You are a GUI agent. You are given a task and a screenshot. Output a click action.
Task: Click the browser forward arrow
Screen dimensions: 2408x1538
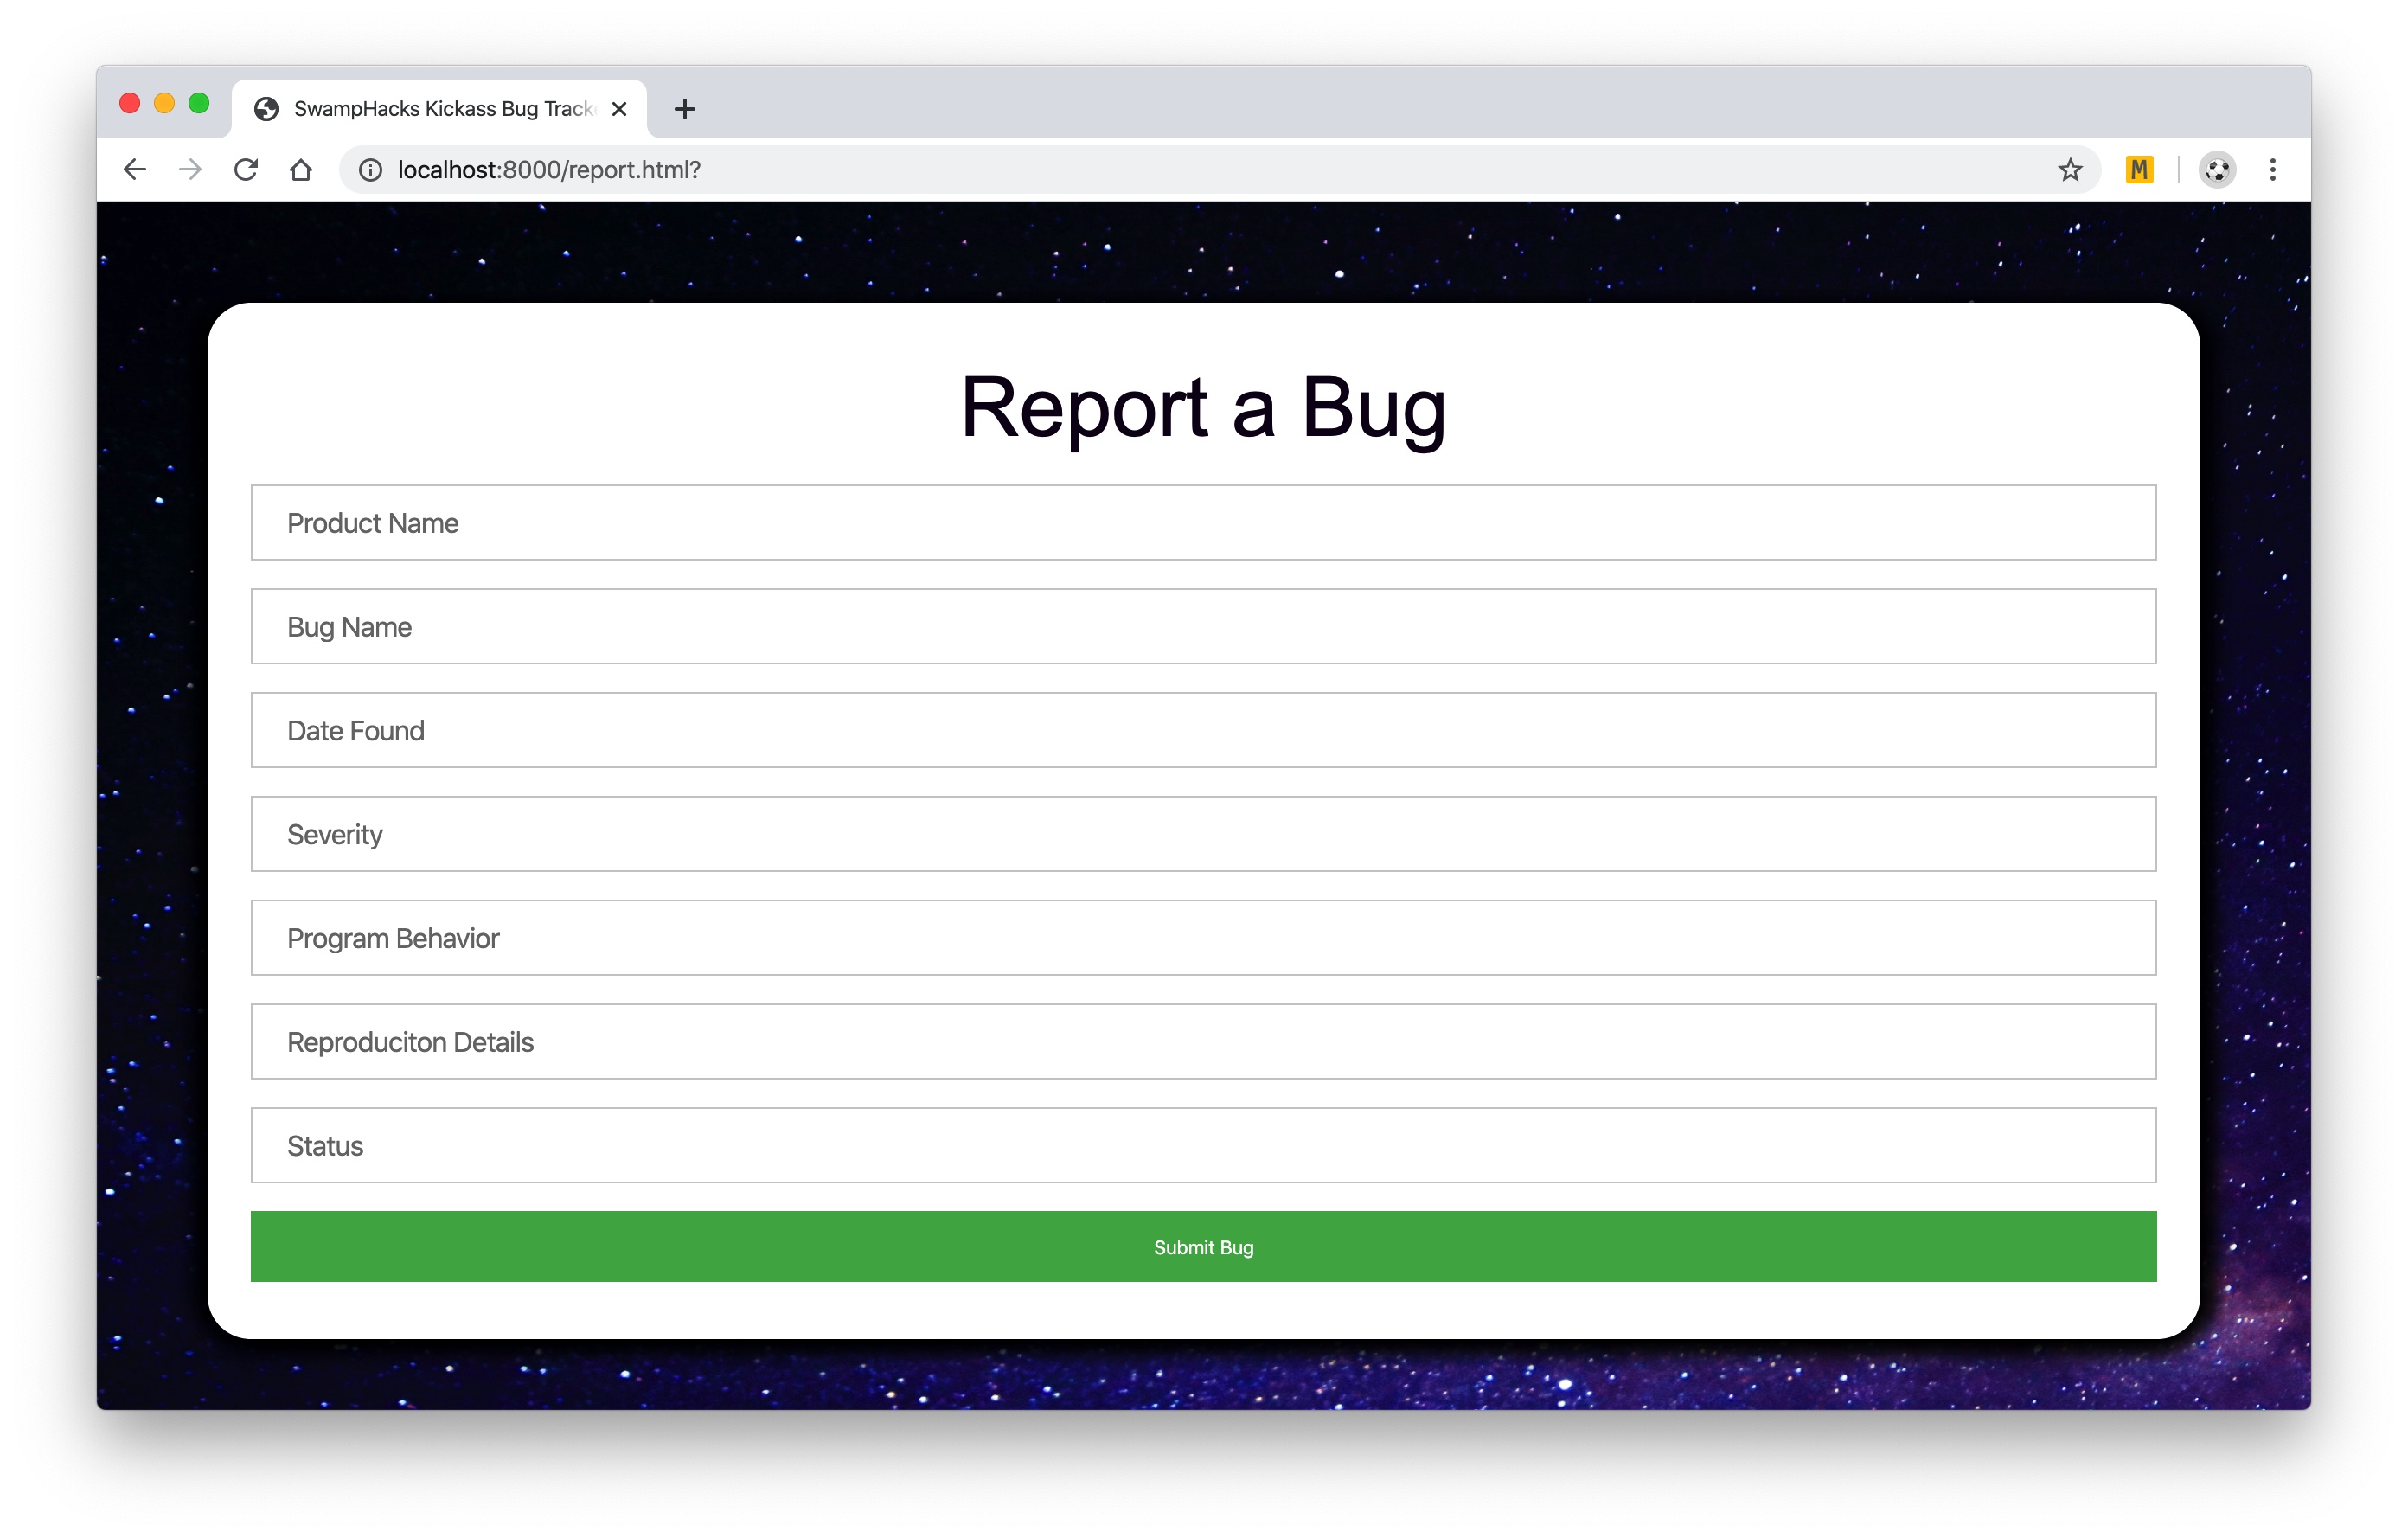(x=190, y=170)
